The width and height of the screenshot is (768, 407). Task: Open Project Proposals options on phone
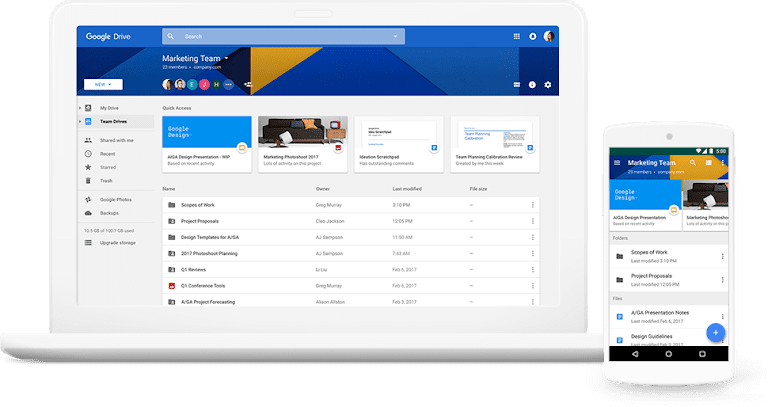(x=722, y=280)
